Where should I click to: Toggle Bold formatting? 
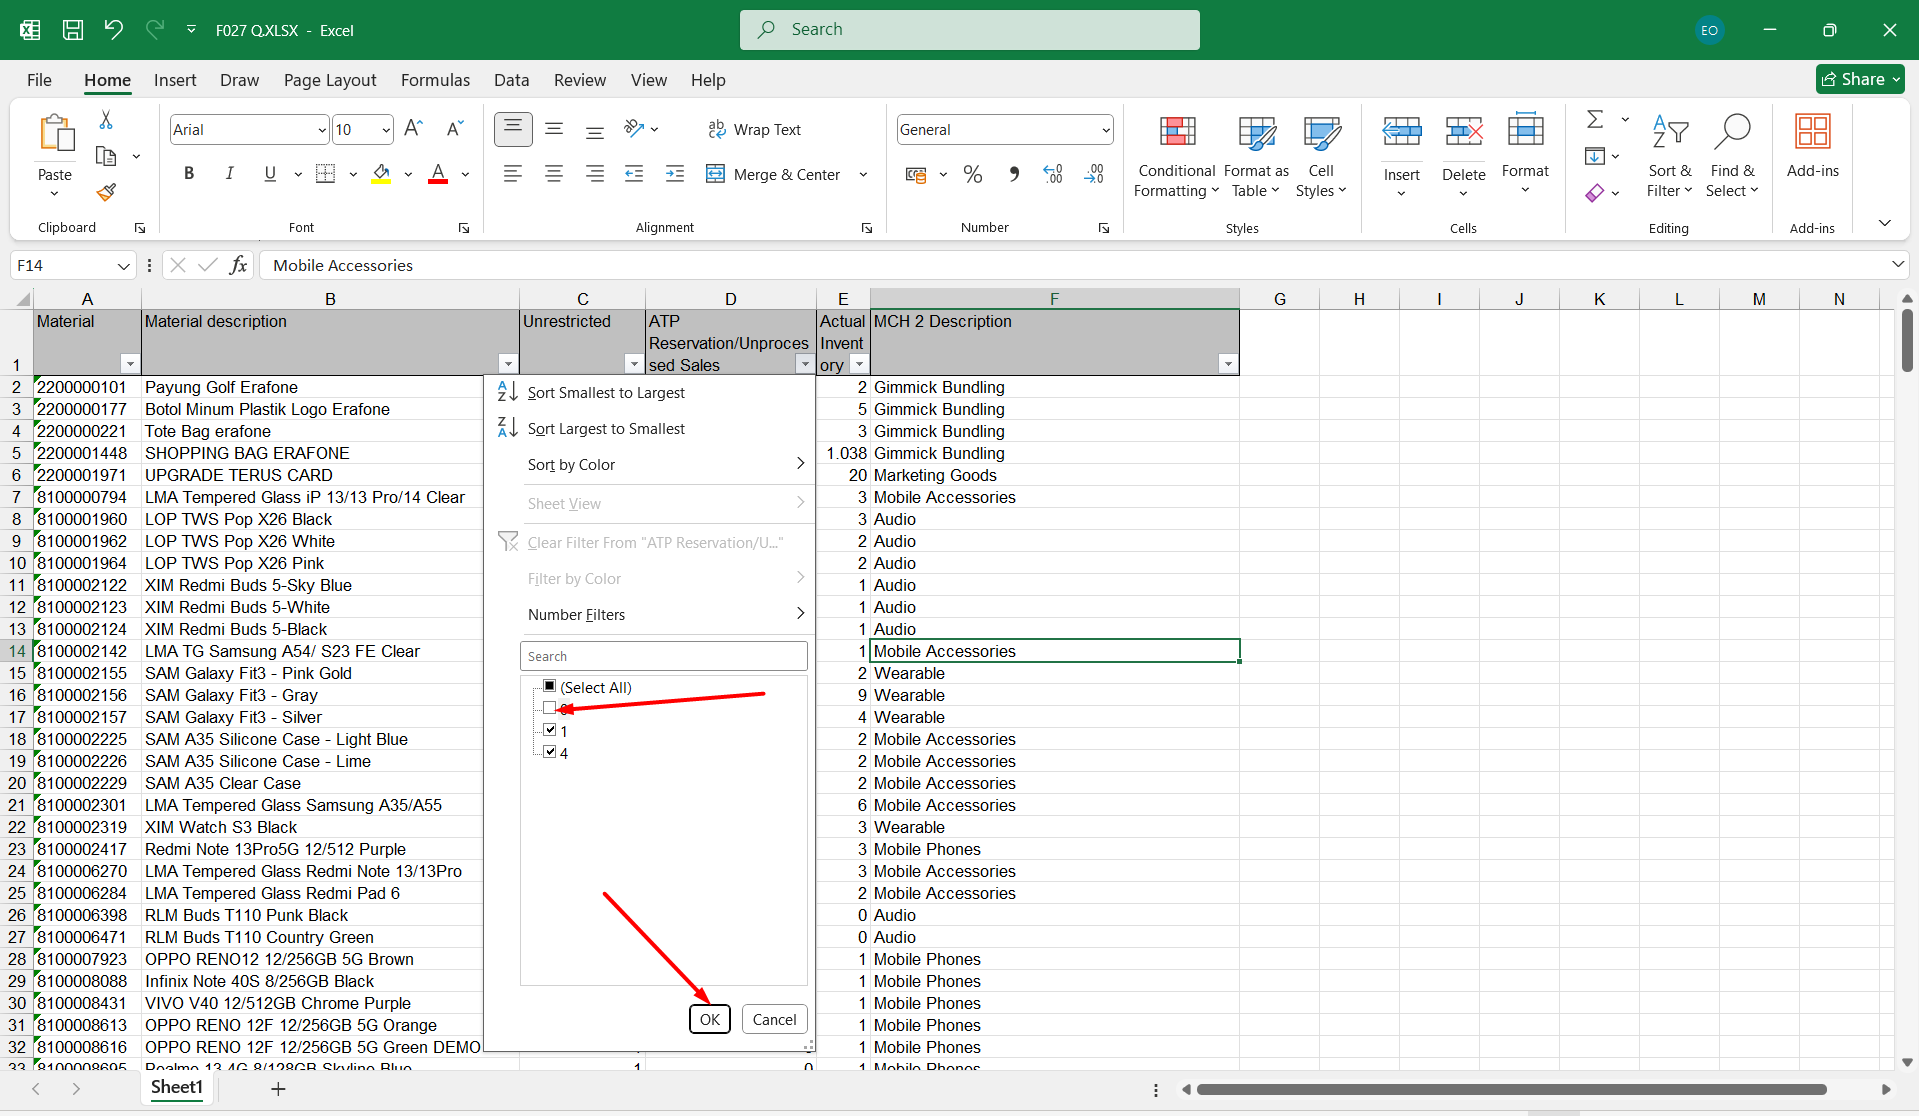click(189, 174)
